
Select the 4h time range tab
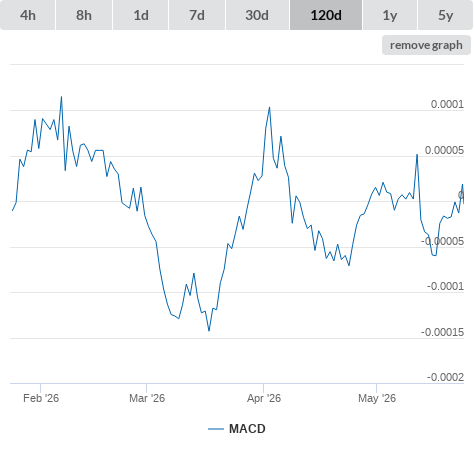pos(28,15)
